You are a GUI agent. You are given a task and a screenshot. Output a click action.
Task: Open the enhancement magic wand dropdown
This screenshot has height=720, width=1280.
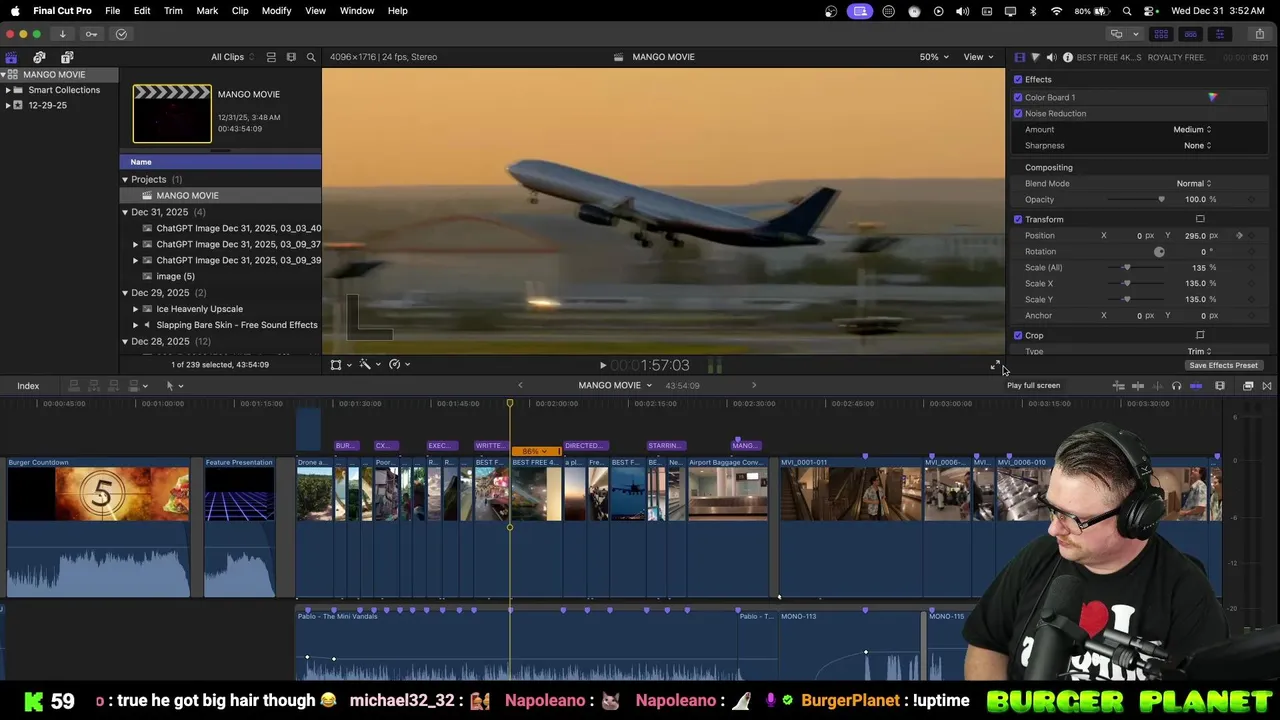369,365
